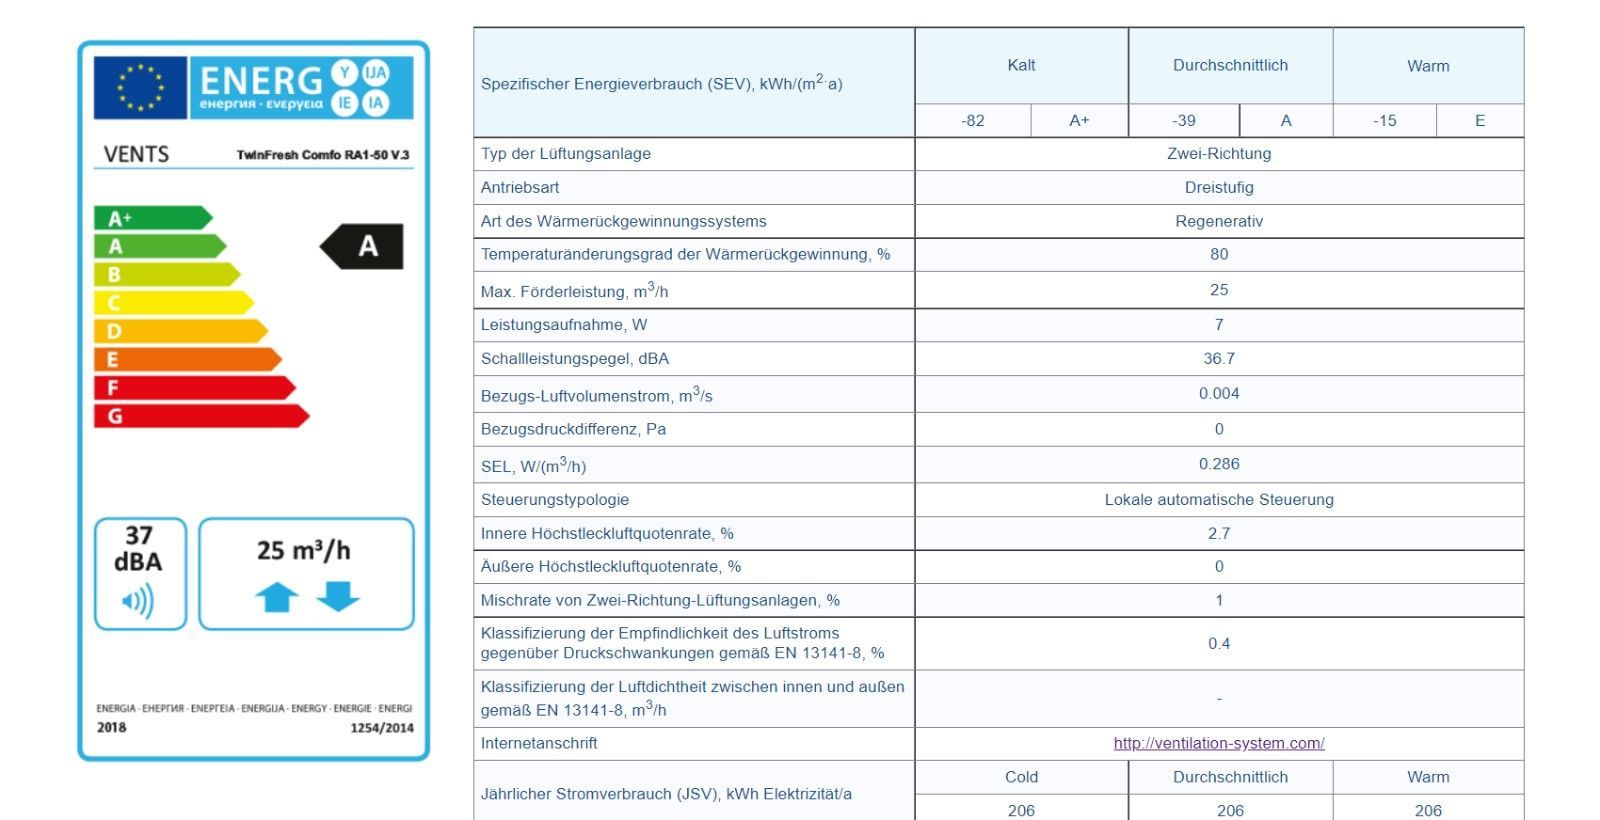Click the Klassifizierung der Luftdichtheit row label
Viewport: 1600px width, 820px height.
pyautogui.click(x=692, y=698)
